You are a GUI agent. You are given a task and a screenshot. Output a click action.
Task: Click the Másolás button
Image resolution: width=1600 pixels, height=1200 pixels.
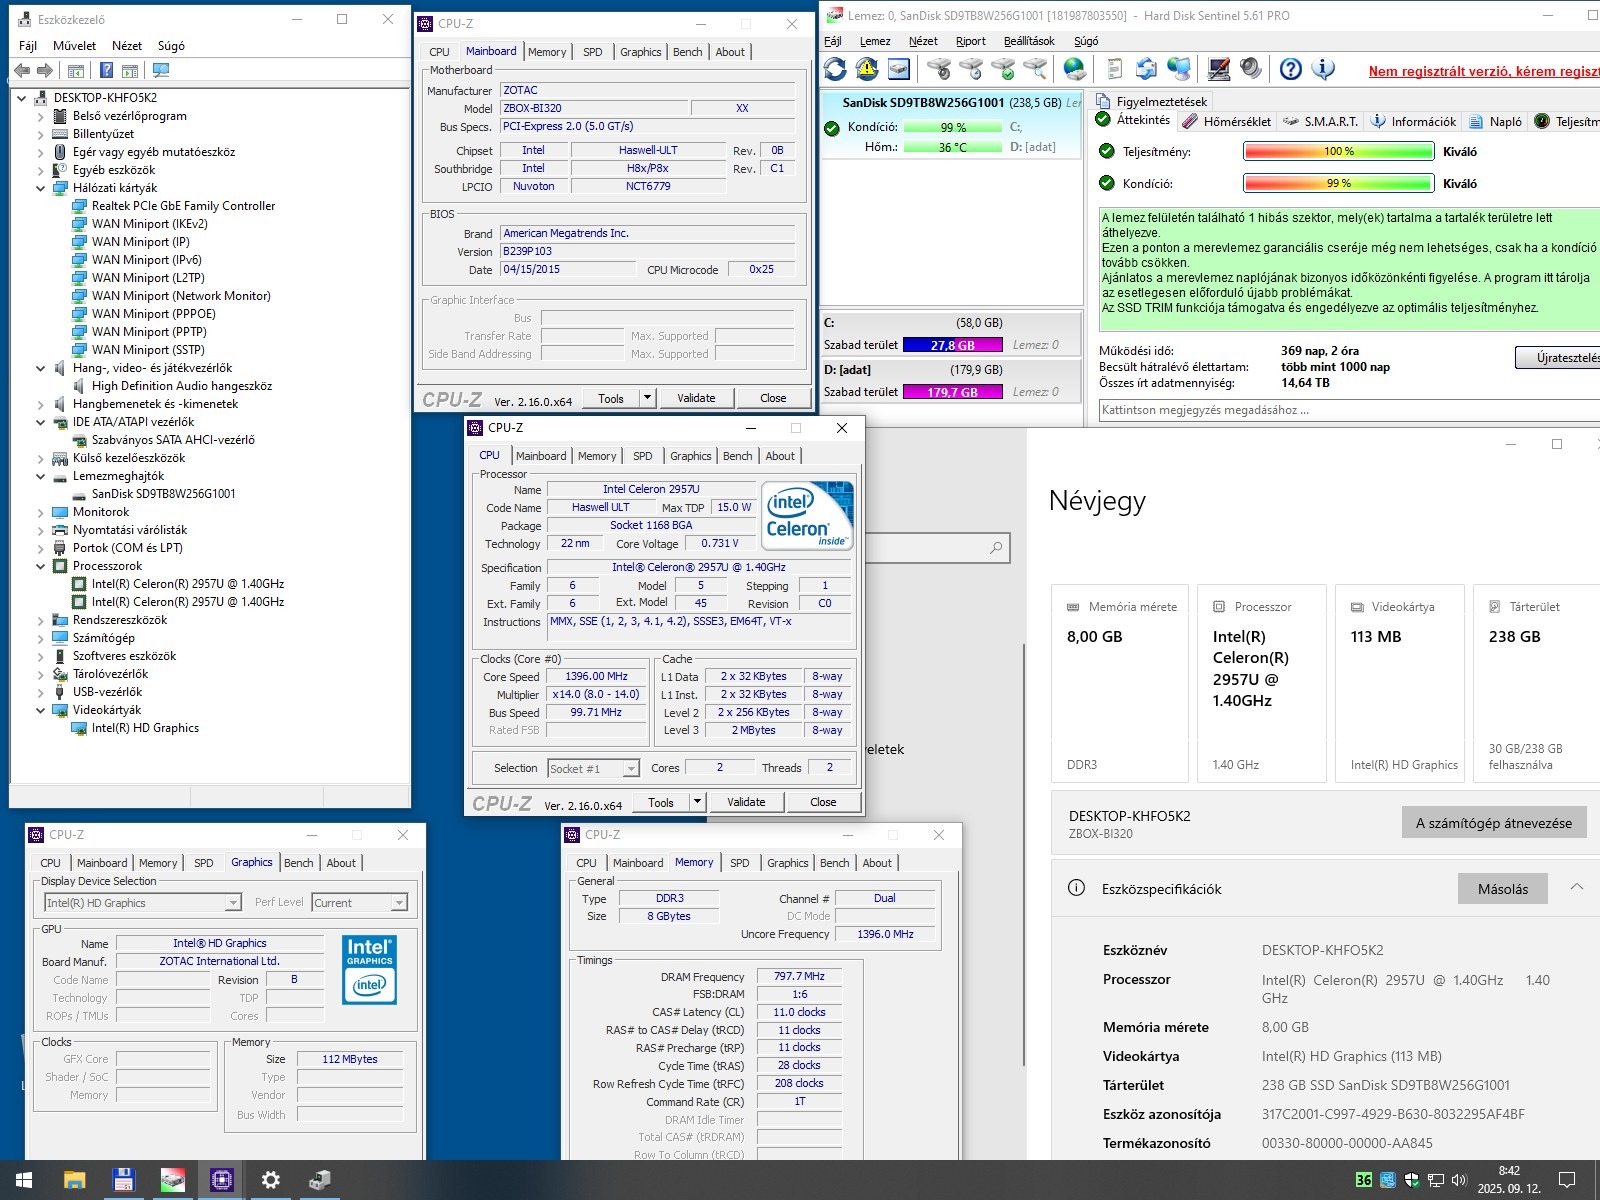(x=1502, y=889)
